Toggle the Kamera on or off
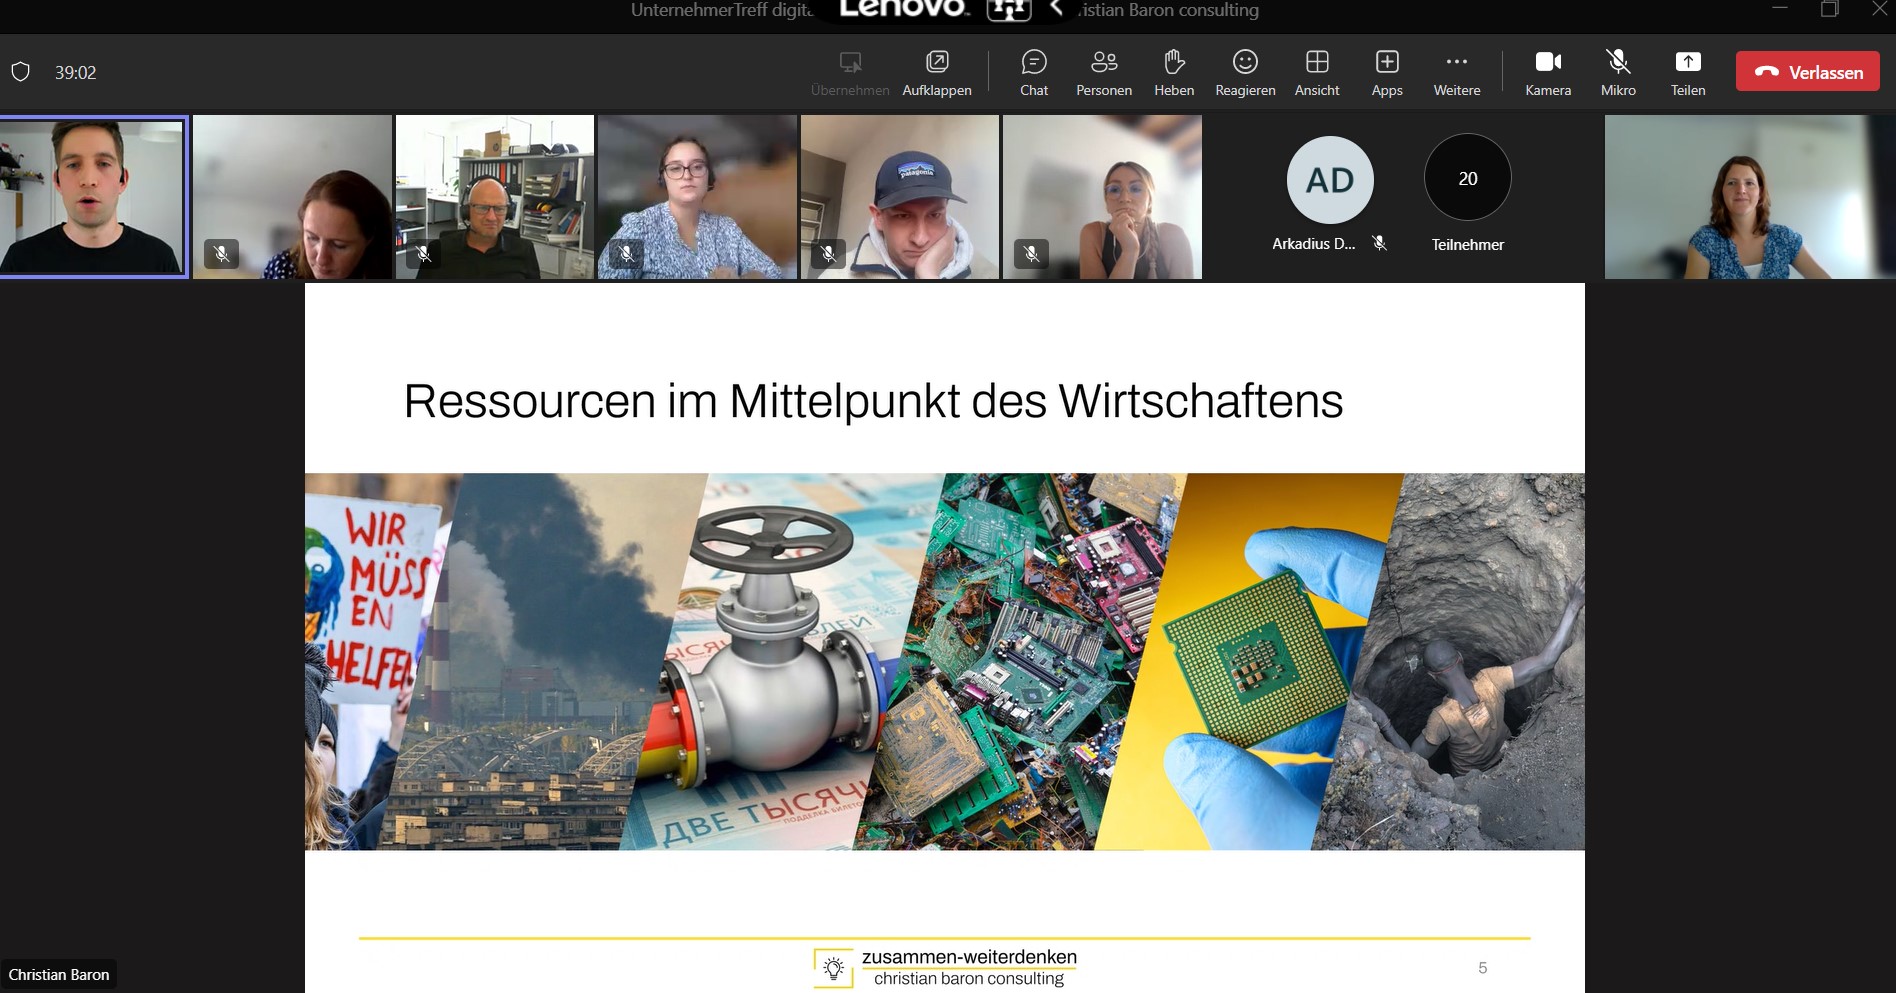The image size is (1896, 993). 1547,73
